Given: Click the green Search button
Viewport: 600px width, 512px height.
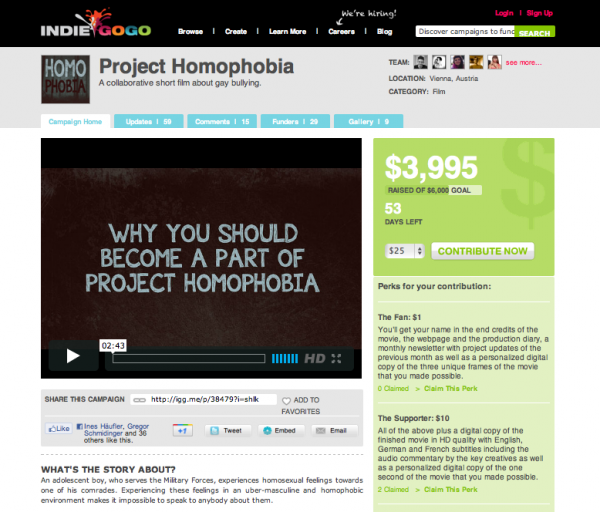Looking at the screenshot, I should 534,31.
